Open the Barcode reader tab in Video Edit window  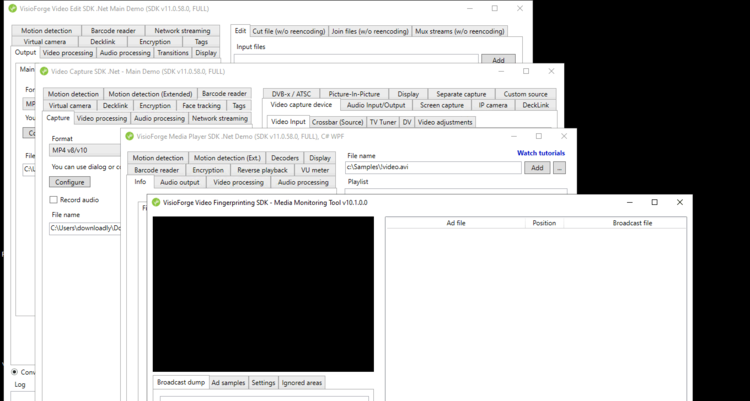click(x=113, y=31)
